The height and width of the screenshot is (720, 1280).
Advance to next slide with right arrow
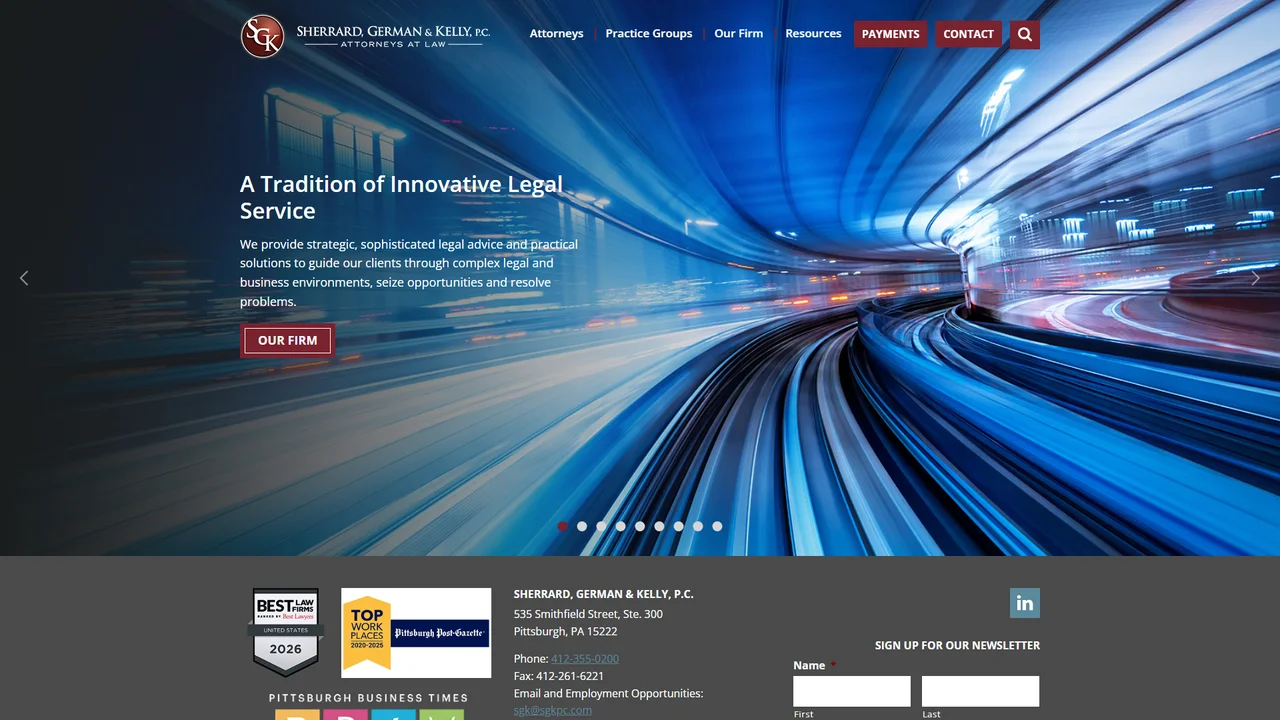point(1256,278)
